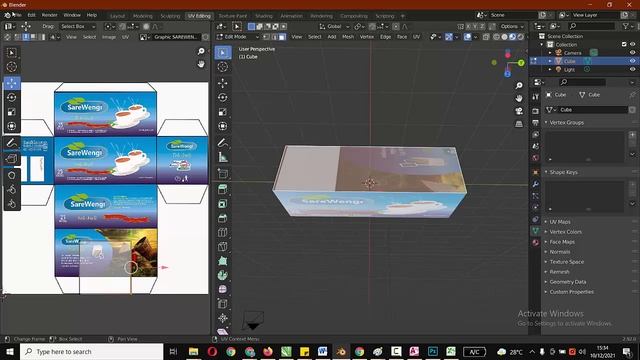Toggle Collection visibility eye icon
640x360 pixels.
click(x=632, y=44)
